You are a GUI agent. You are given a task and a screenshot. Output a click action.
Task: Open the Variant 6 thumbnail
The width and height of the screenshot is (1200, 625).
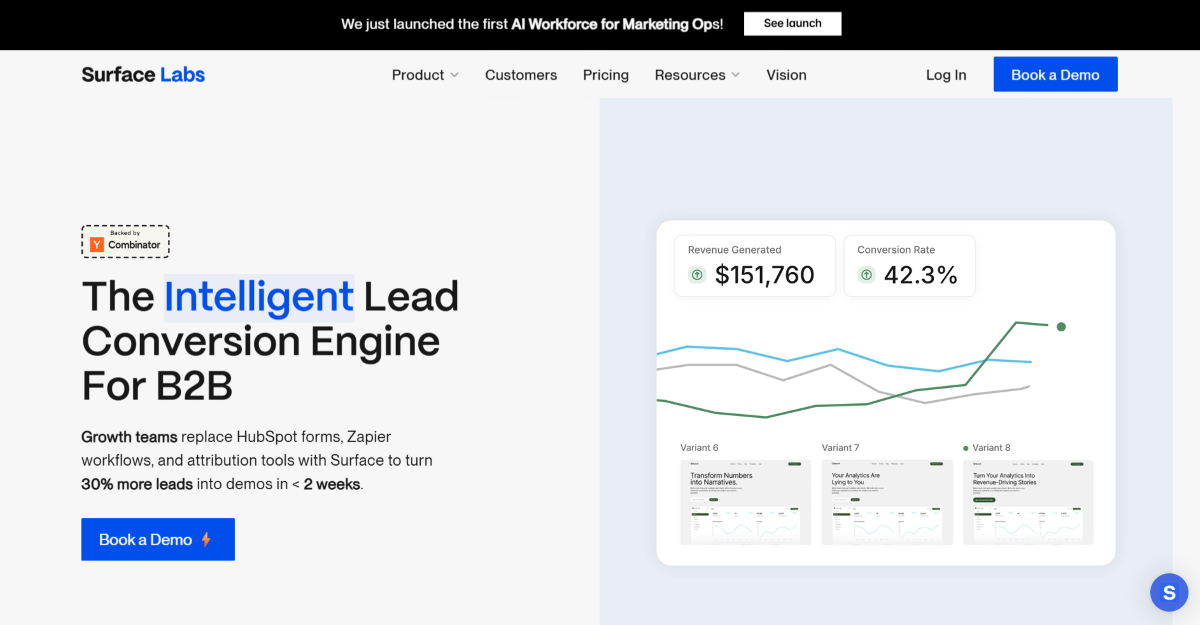[746, 502]
